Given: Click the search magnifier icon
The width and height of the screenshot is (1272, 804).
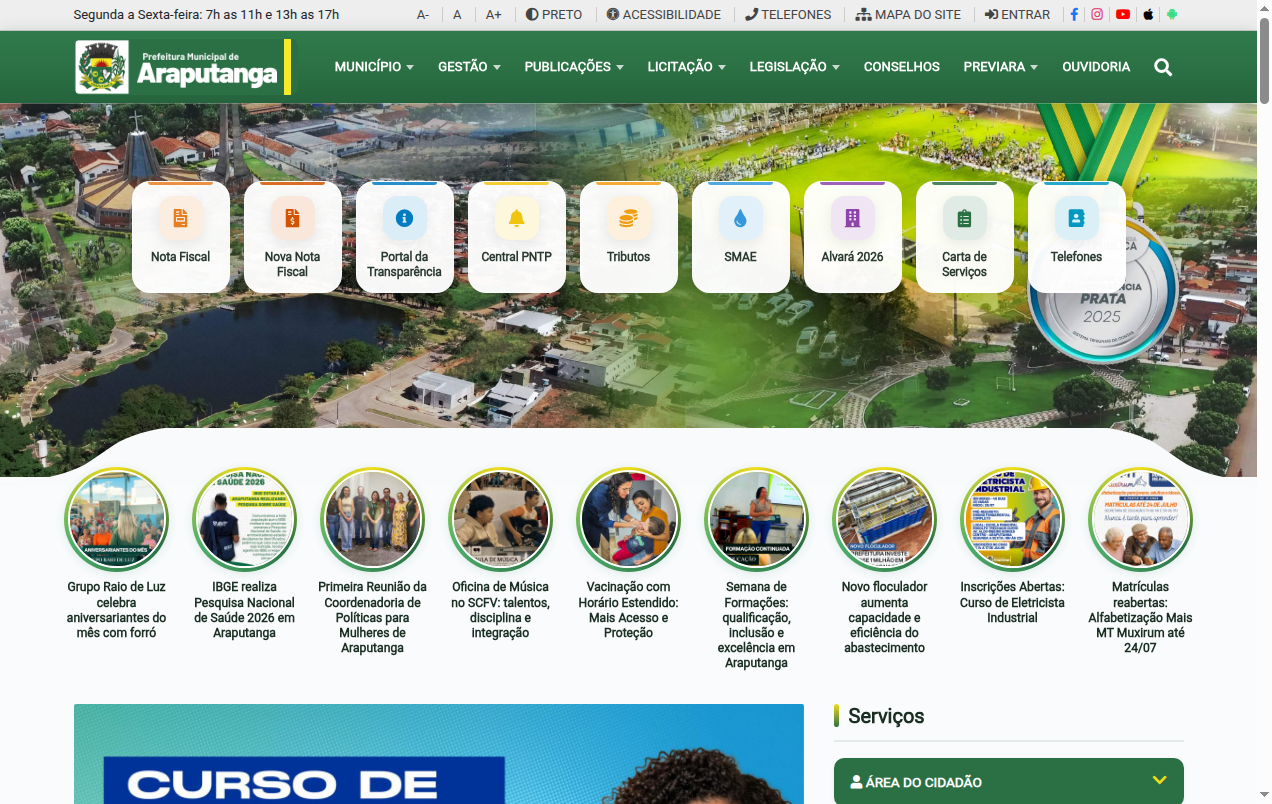Looking at the screenshot, I should [x=1163, y=67].
